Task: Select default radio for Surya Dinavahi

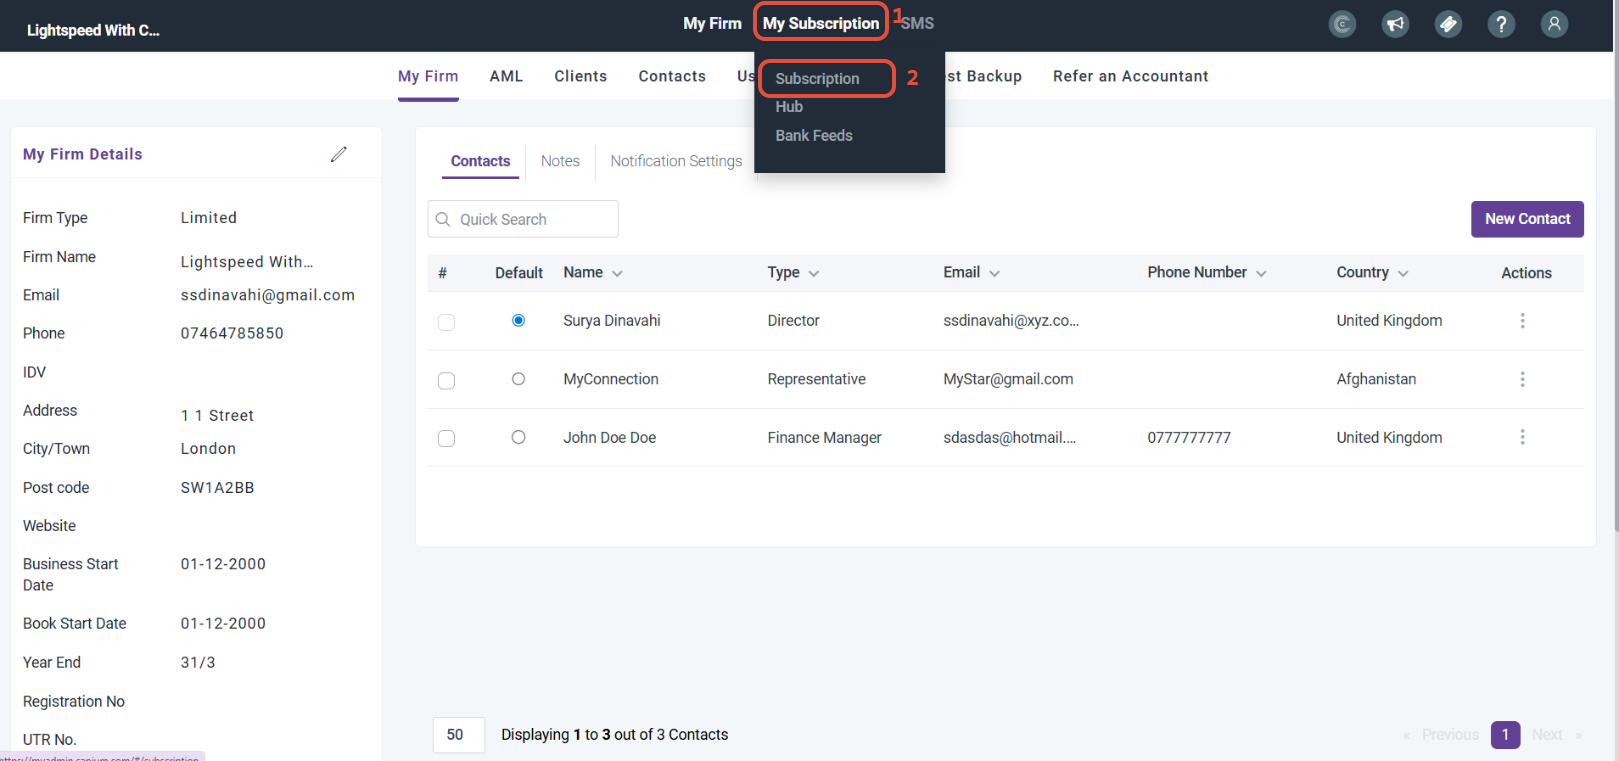Action: click(518, 320)
